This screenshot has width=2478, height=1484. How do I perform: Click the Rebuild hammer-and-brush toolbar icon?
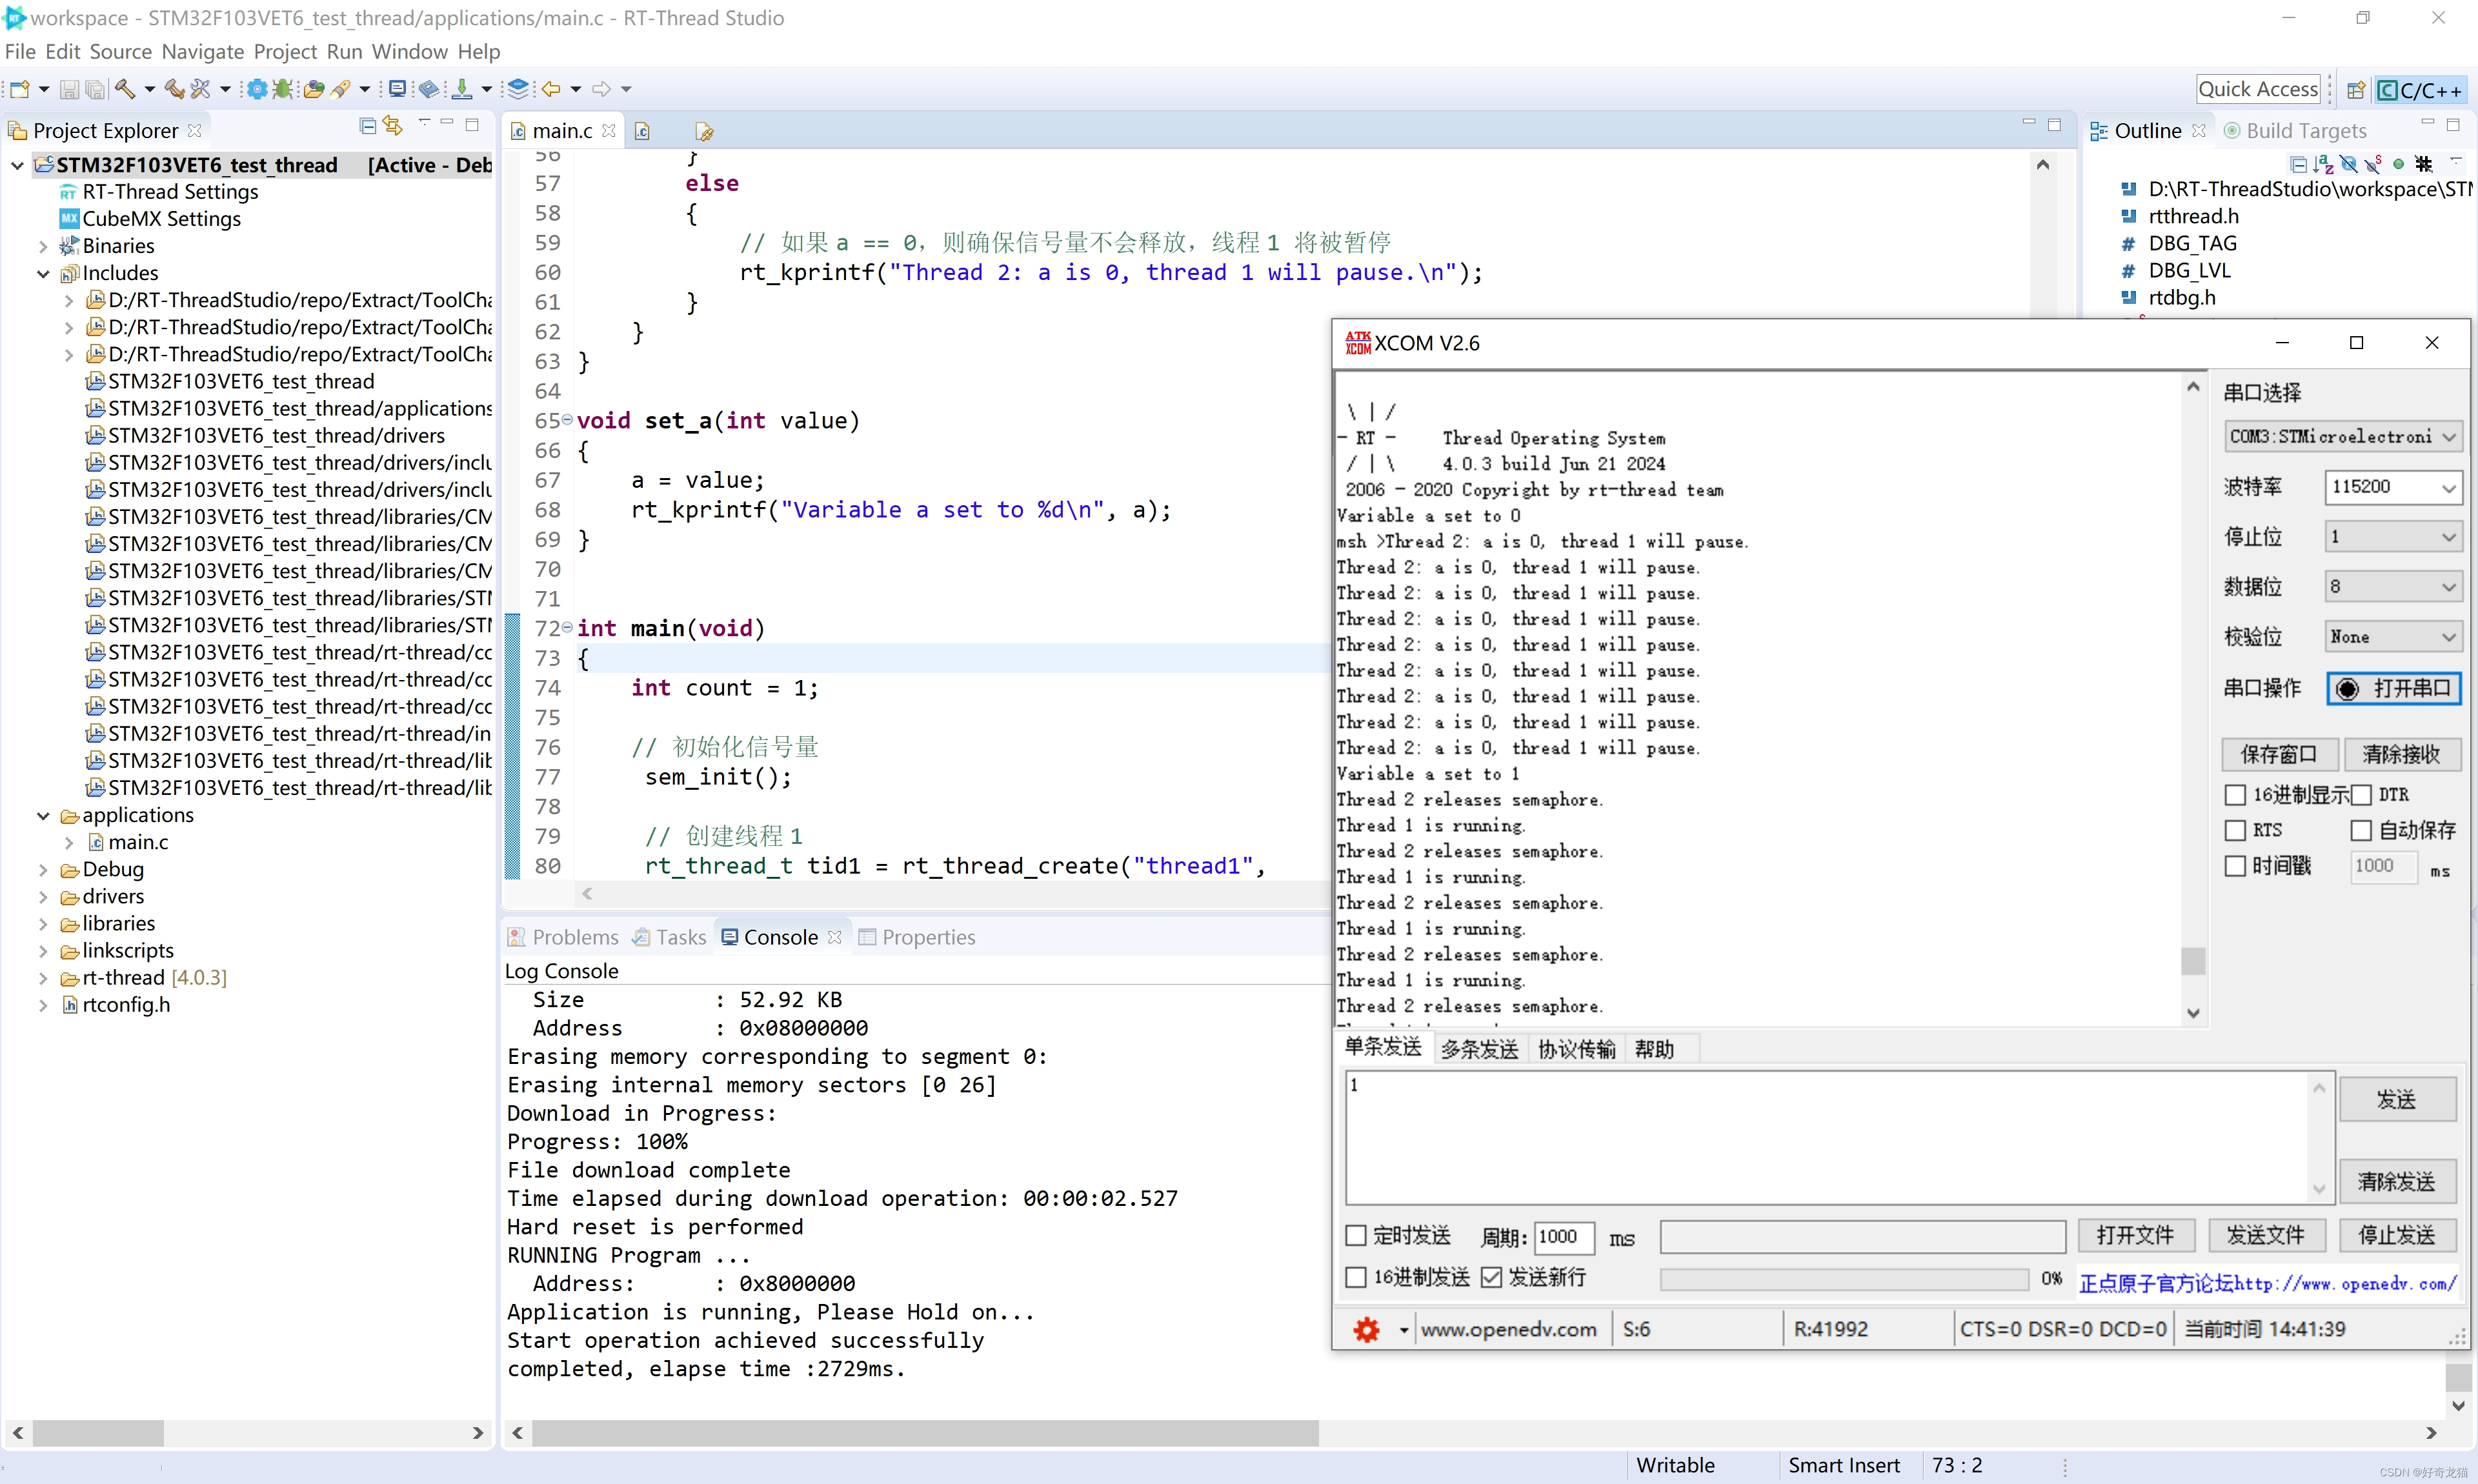[x=174, y=89]
